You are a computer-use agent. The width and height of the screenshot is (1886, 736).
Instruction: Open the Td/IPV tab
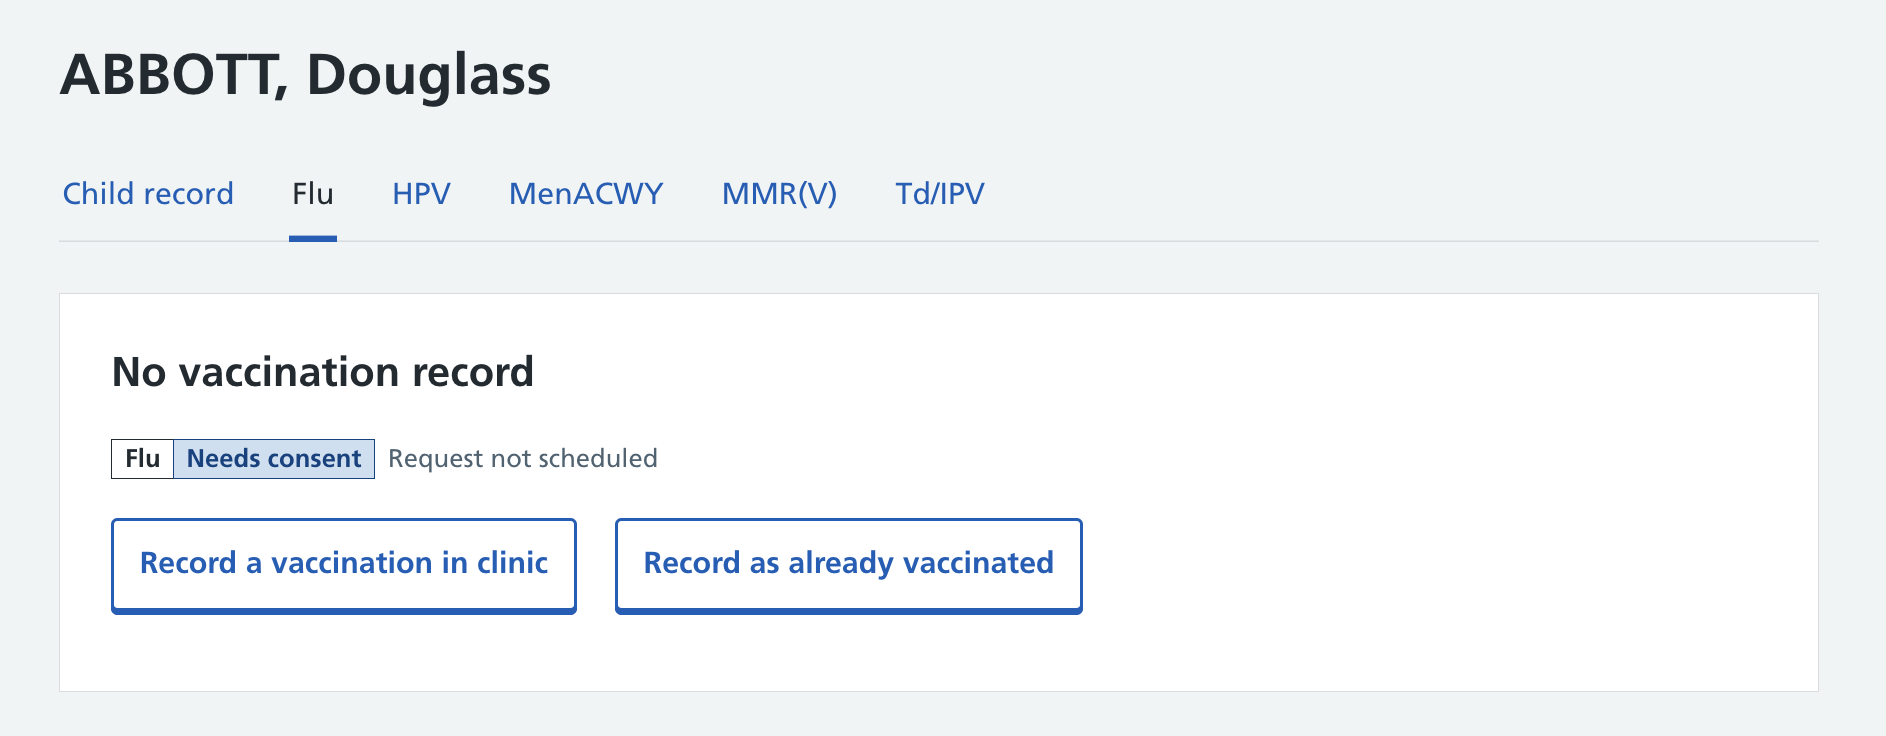pyautogui.click(x=939, y=194)
